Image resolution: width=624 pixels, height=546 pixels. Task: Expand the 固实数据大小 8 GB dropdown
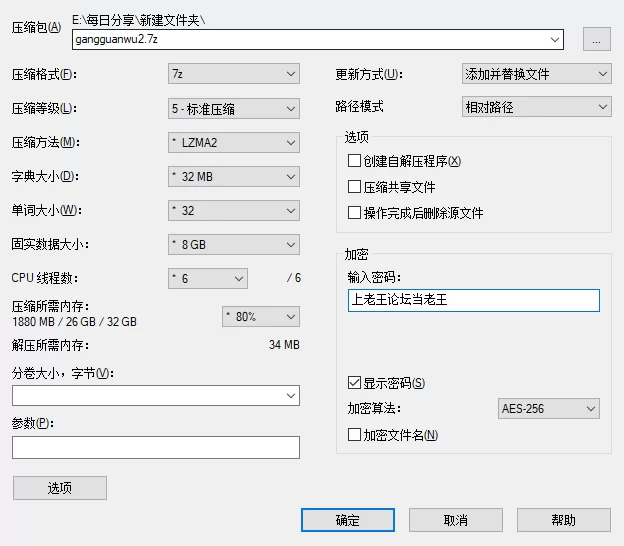pos(234,244)
